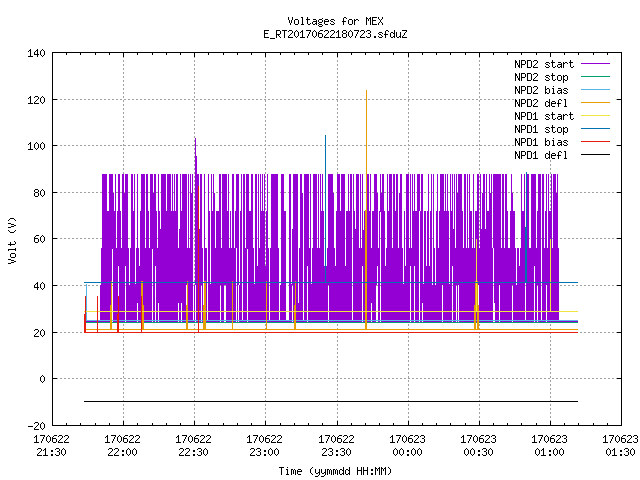Click the orange NPD2 defl legend line

pos(596,102)
